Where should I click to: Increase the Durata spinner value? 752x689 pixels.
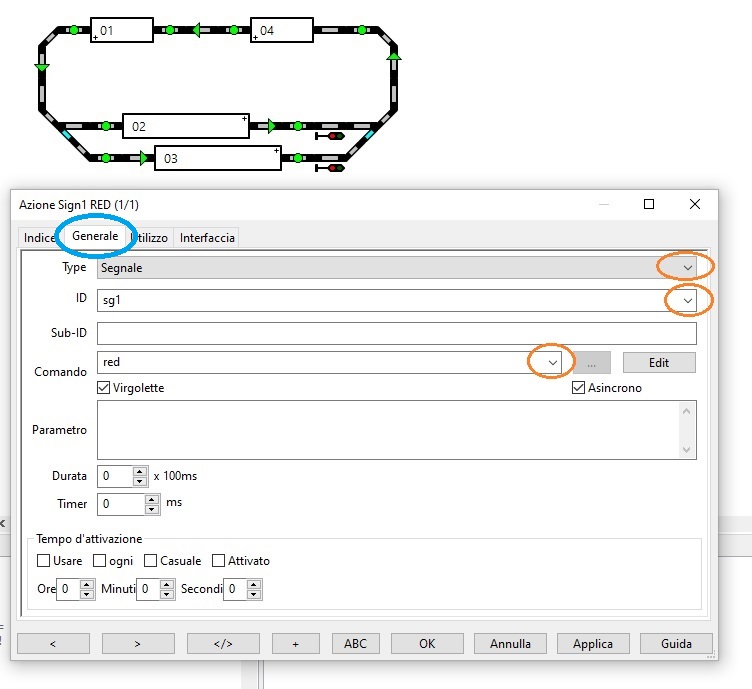140,471
